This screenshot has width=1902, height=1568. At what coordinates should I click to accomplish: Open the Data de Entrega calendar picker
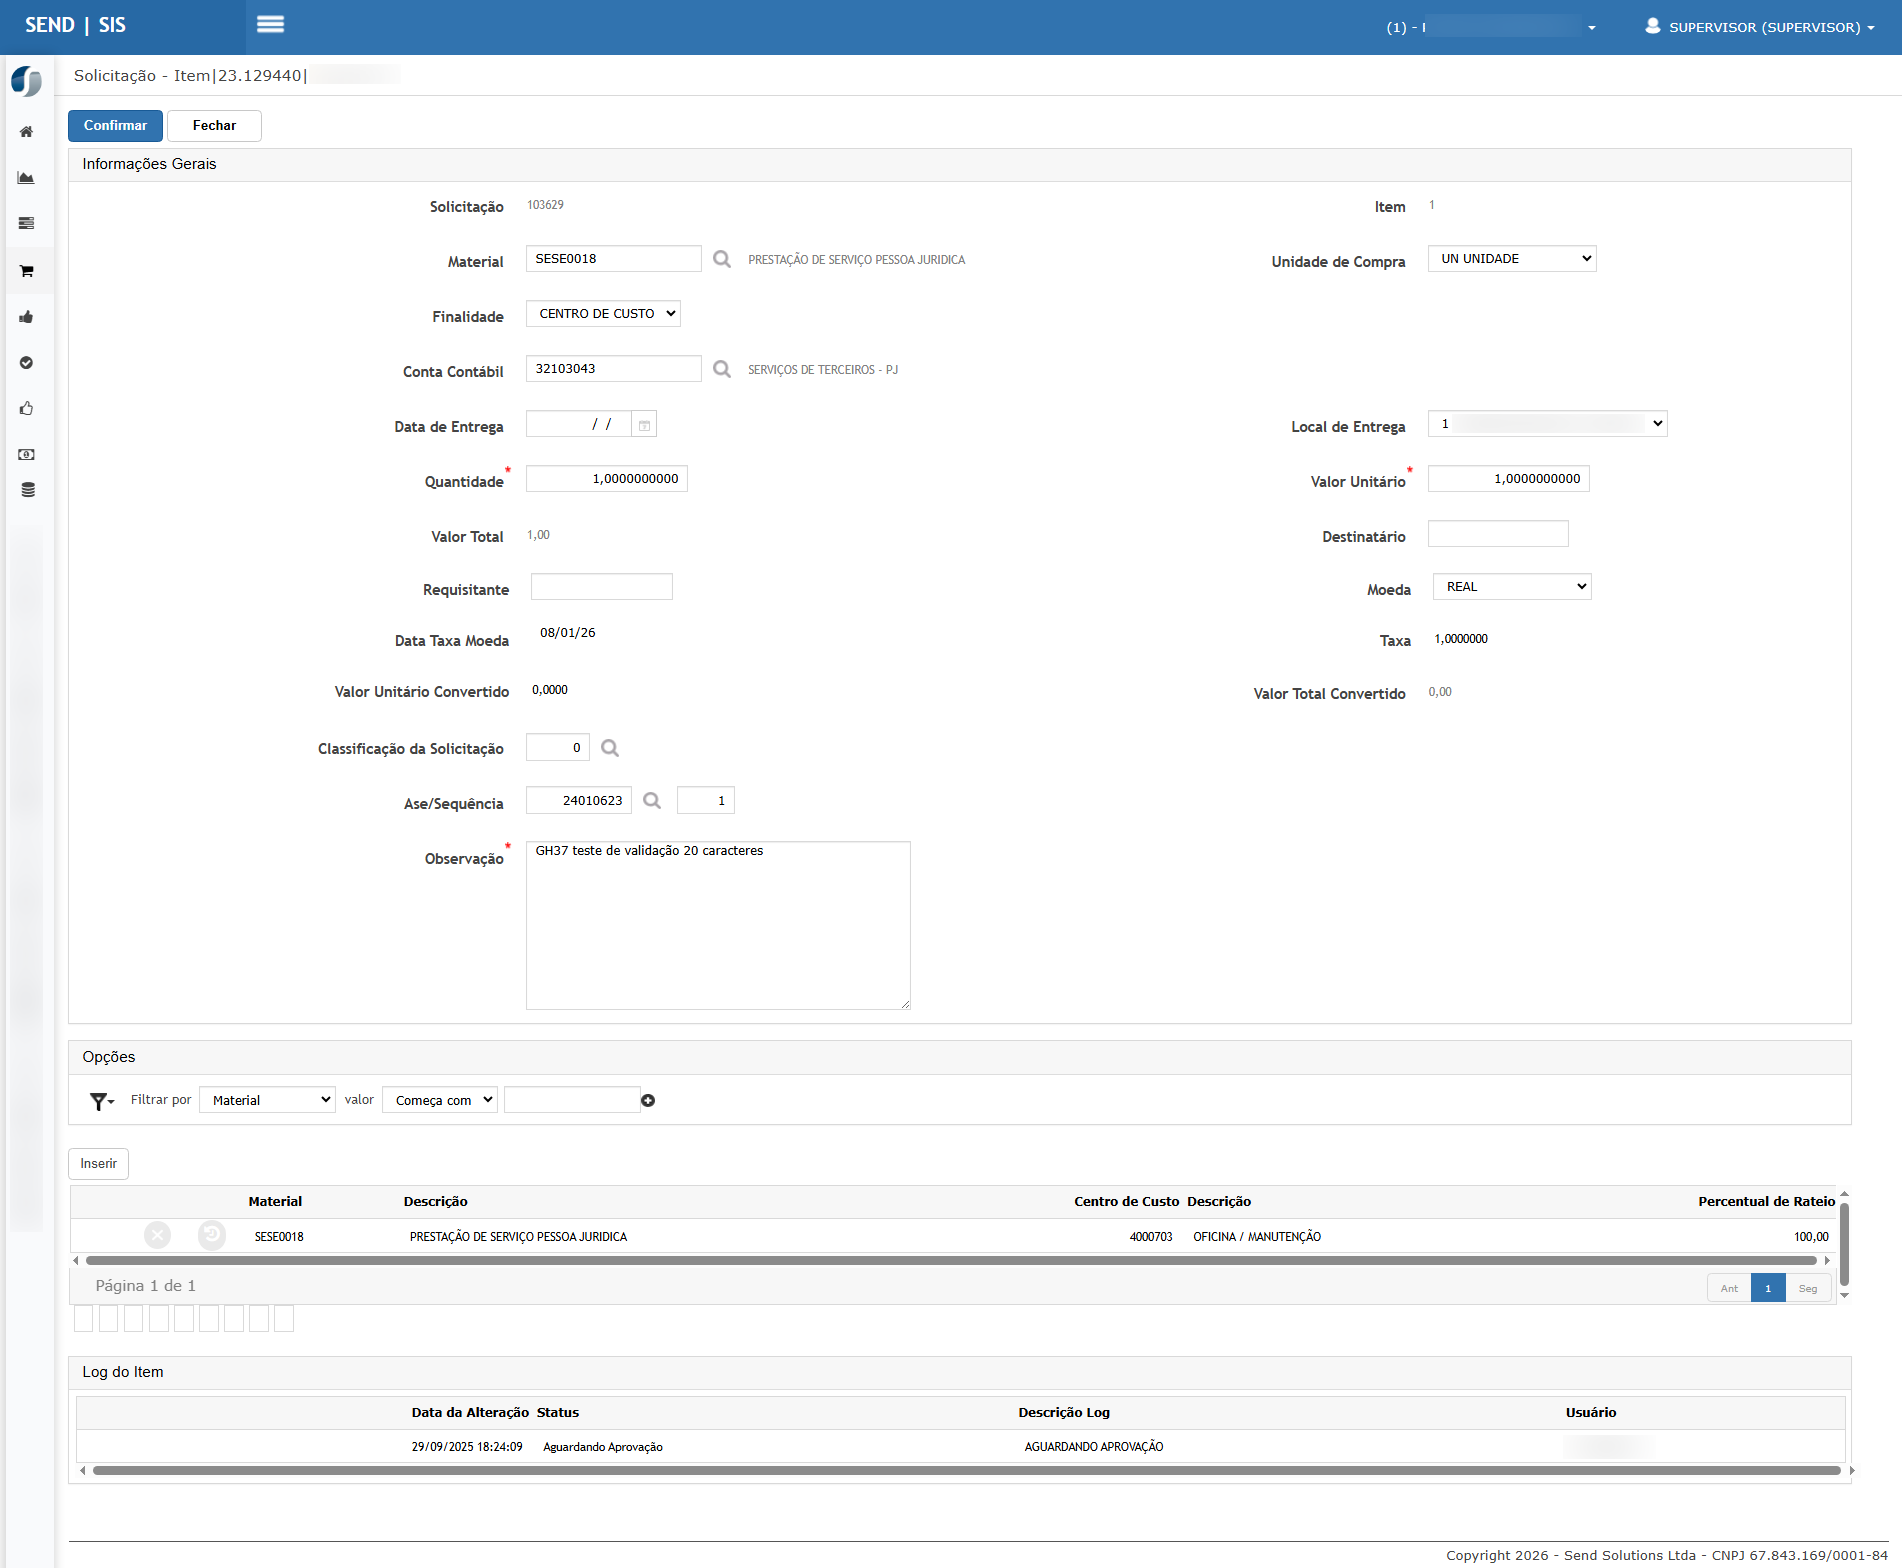pos(645,425)
